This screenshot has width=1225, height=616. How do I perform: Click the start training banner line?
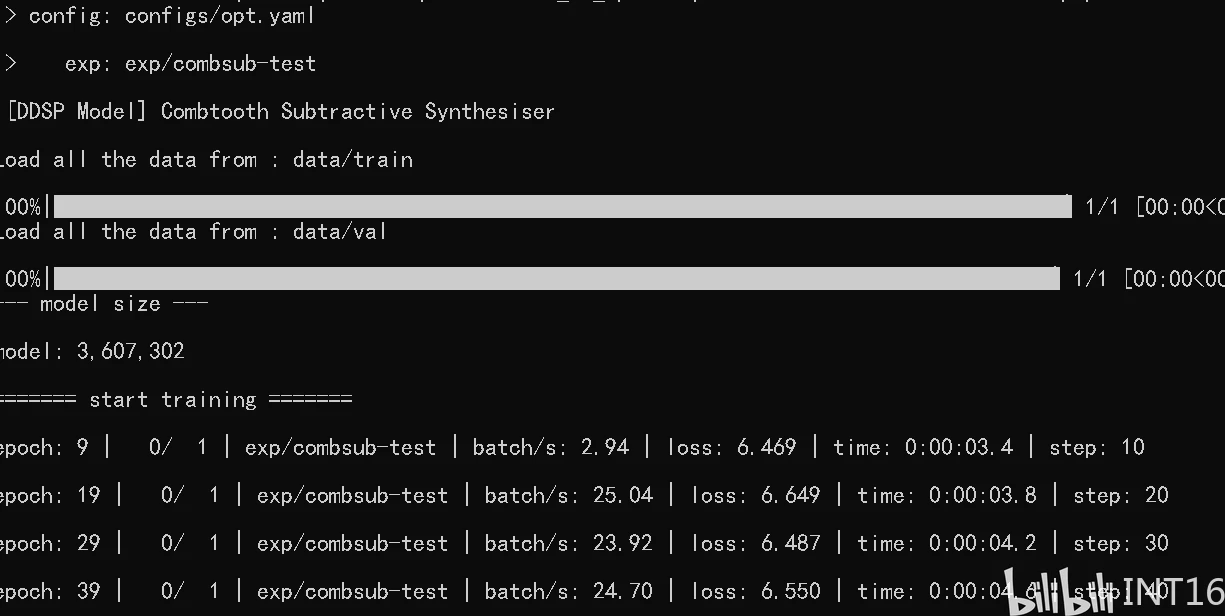(x=175, y=399)
